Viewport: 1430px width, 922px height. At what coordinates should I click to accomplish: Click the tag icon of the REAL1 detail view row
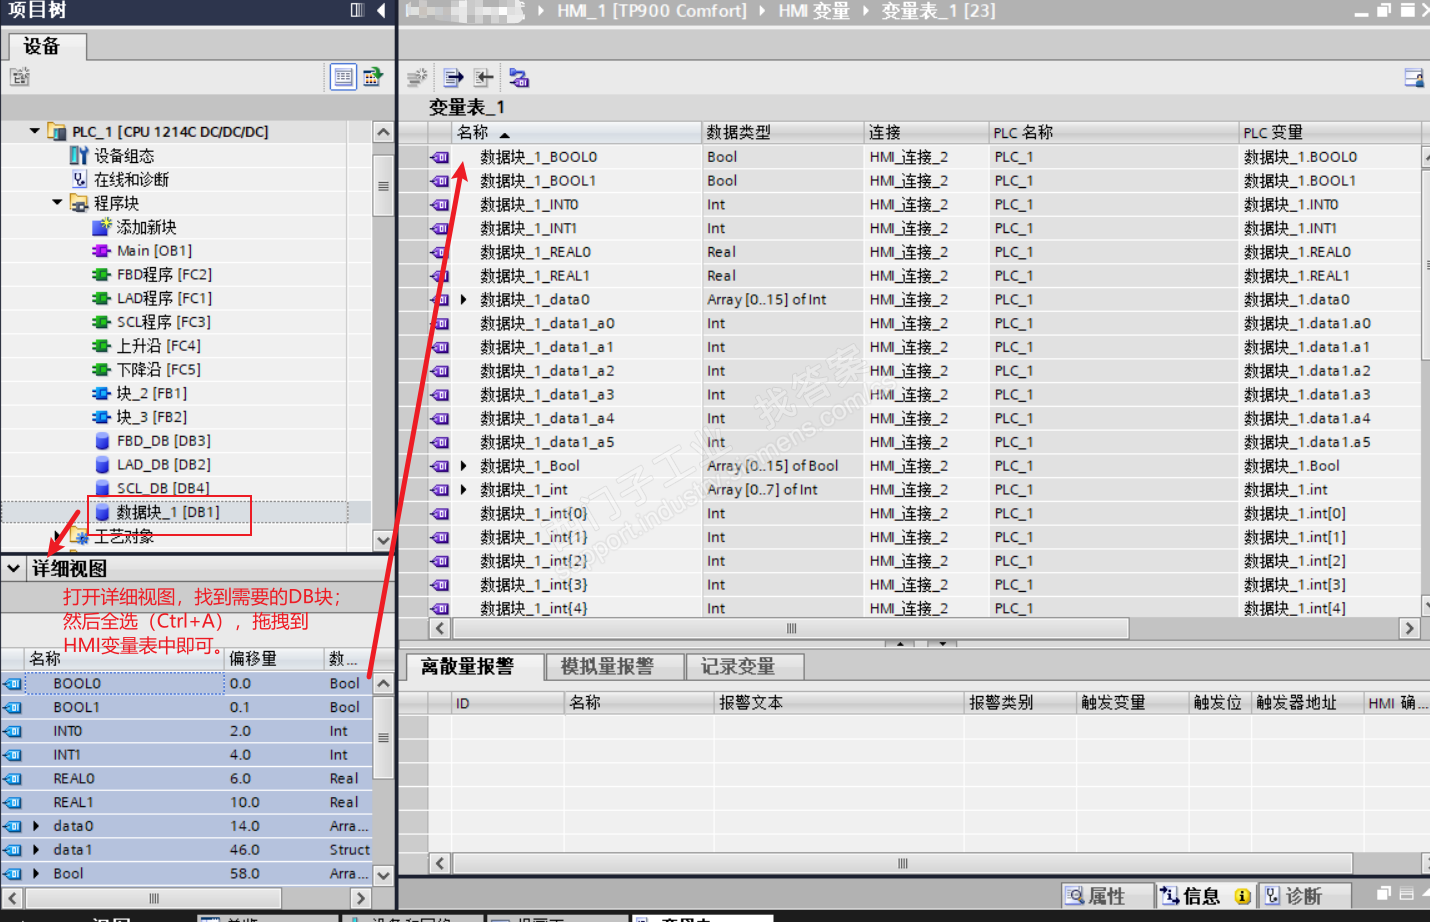13,803
